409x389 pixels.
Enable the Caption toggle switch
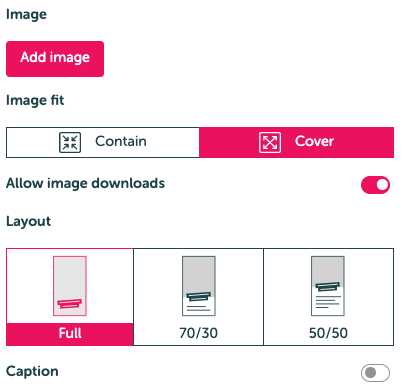click(375, 373)
